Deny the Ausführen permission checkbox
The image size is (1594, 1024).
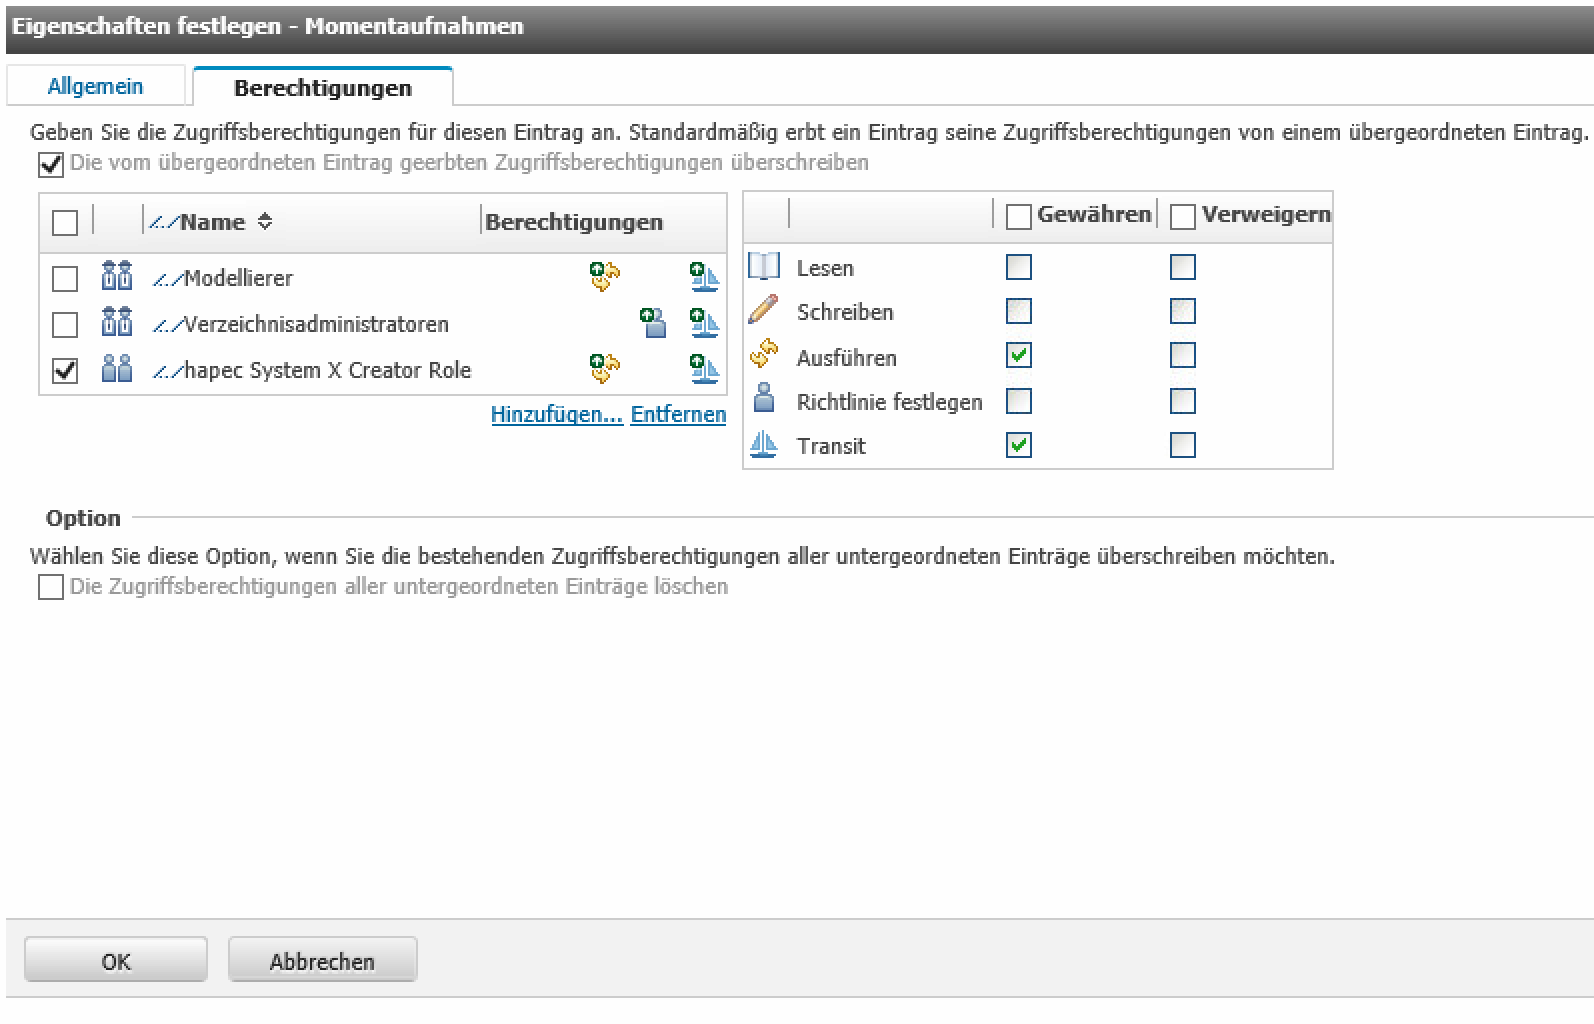click(x=1182, y=356)
